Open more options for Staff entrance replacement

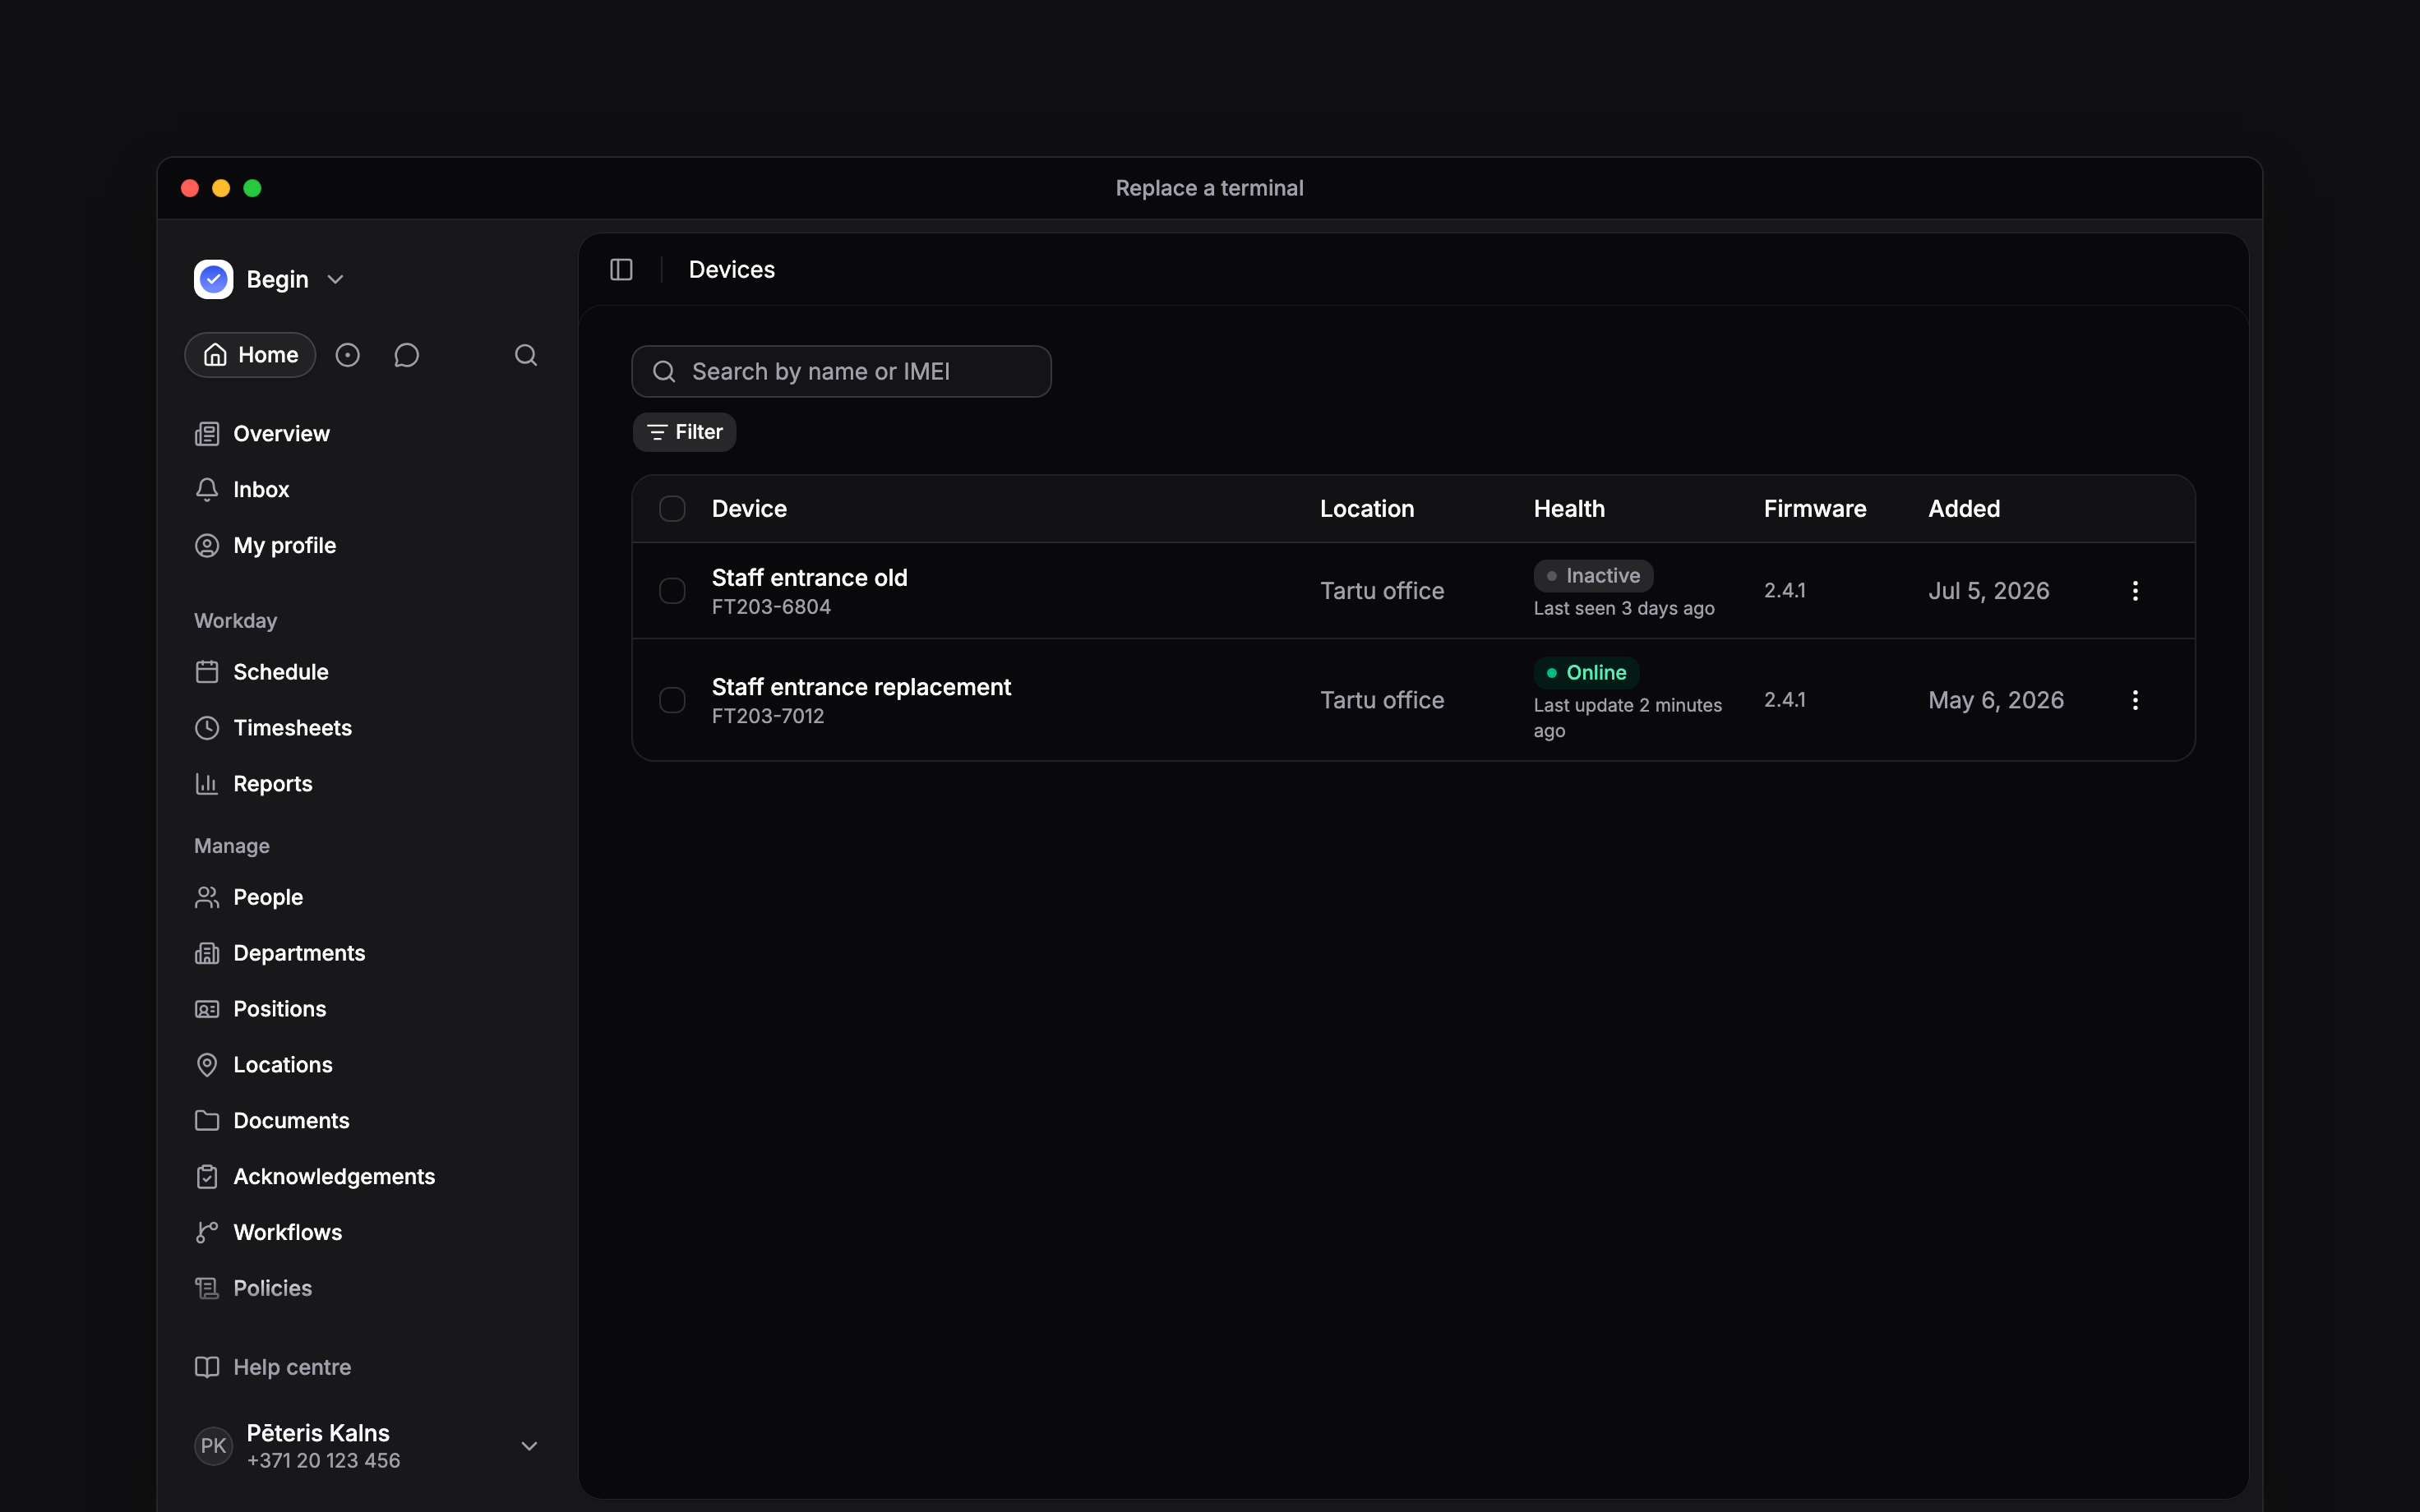[x=2135, y=700]
